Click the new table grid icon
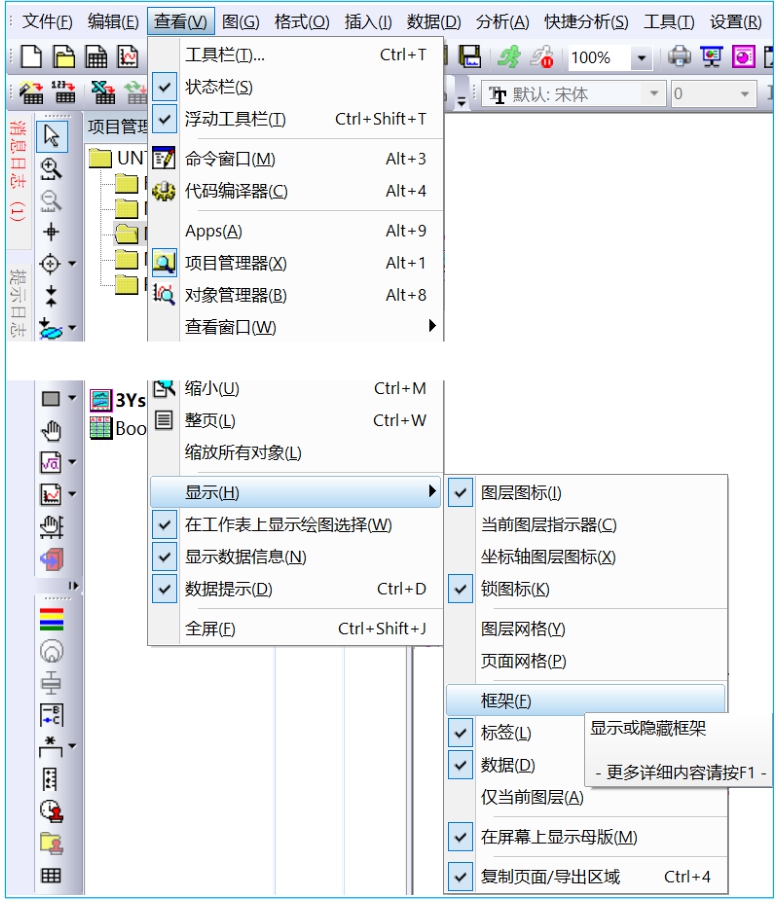Screen dimensions: 782x903 [x=51, y=875]
